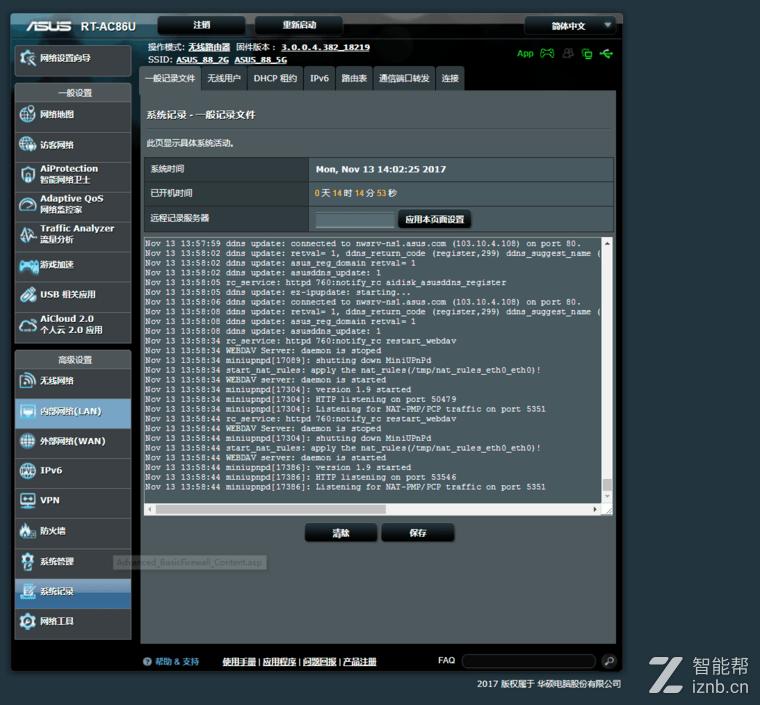This screenshot has height=705, width=760.
Task: Open AiCloud 2.0 cloud icon
Action: [27, 325]
